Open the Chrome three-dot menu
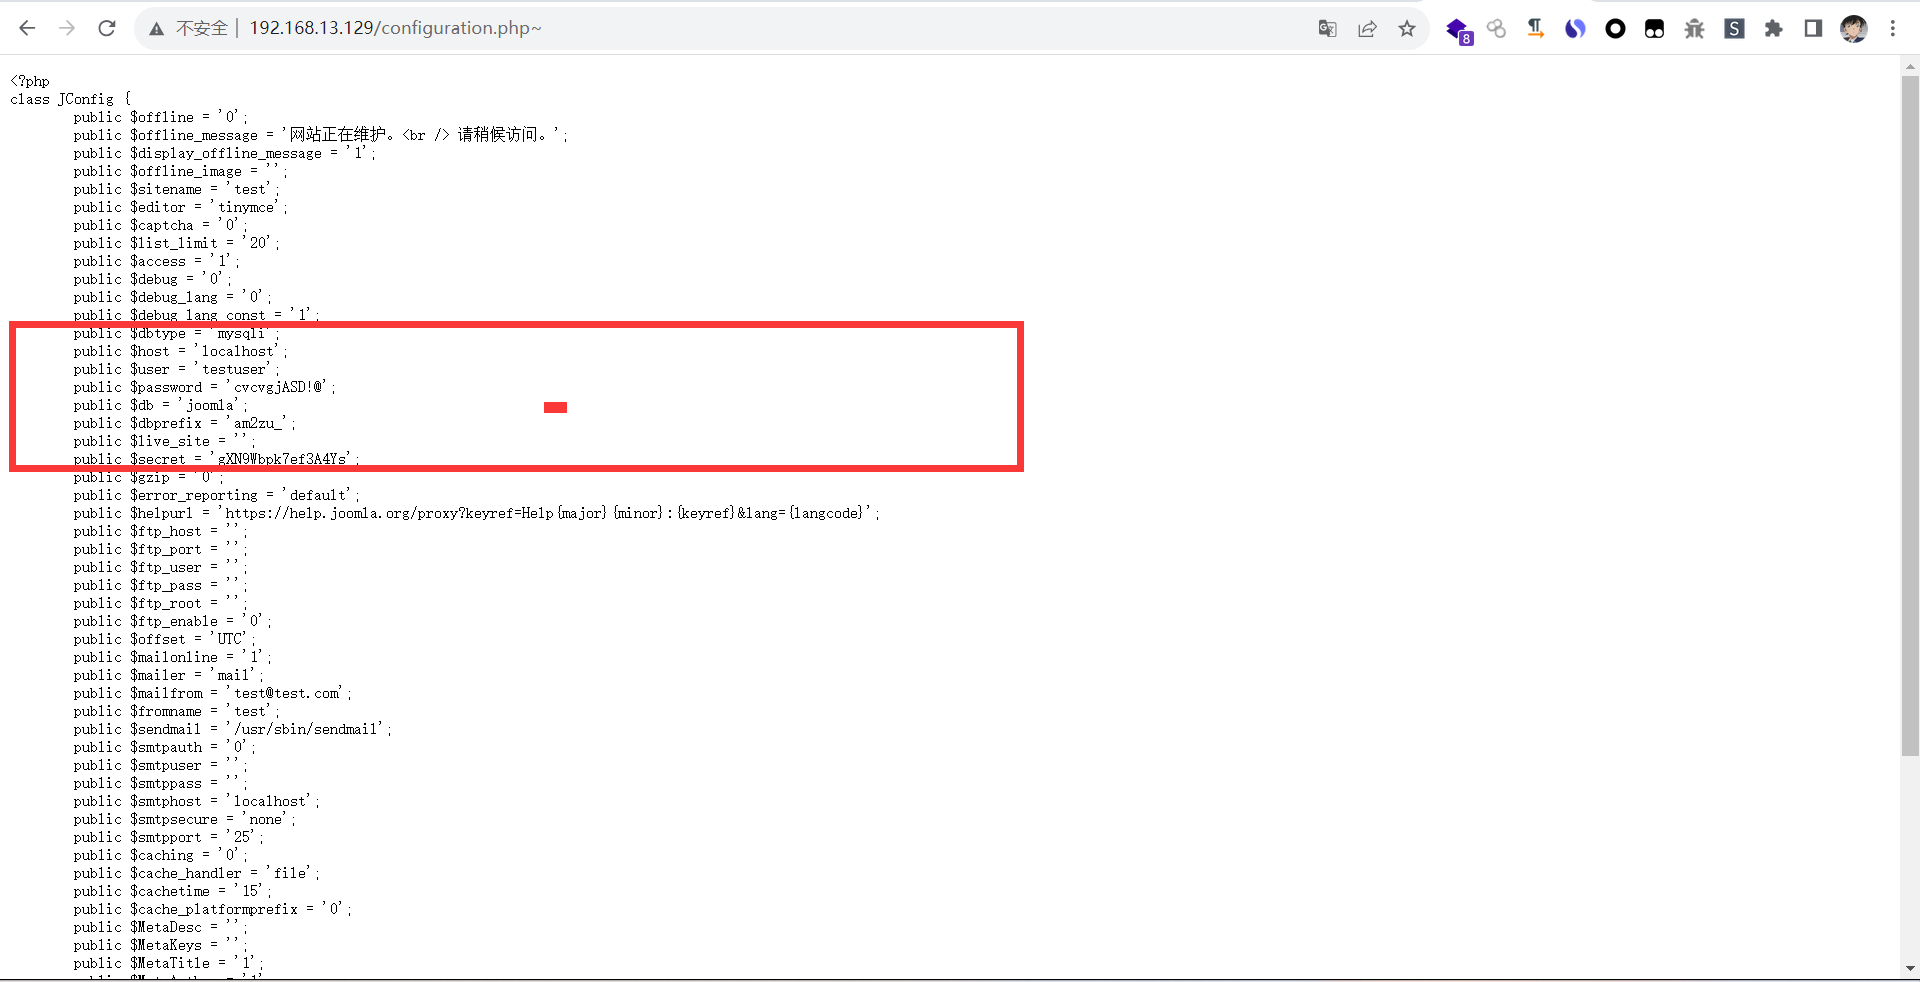The height and width of the screenshot is (982, 1920). pyautogui.click(x=1892, y=29)
